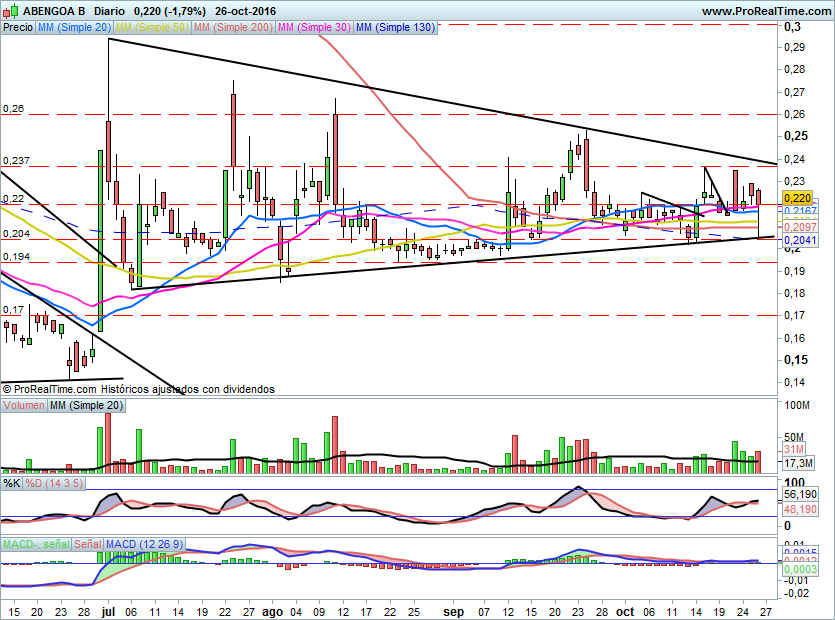Click the 0,25 price axis label
This screenshot has height=620, width=835.
[796, 136]
